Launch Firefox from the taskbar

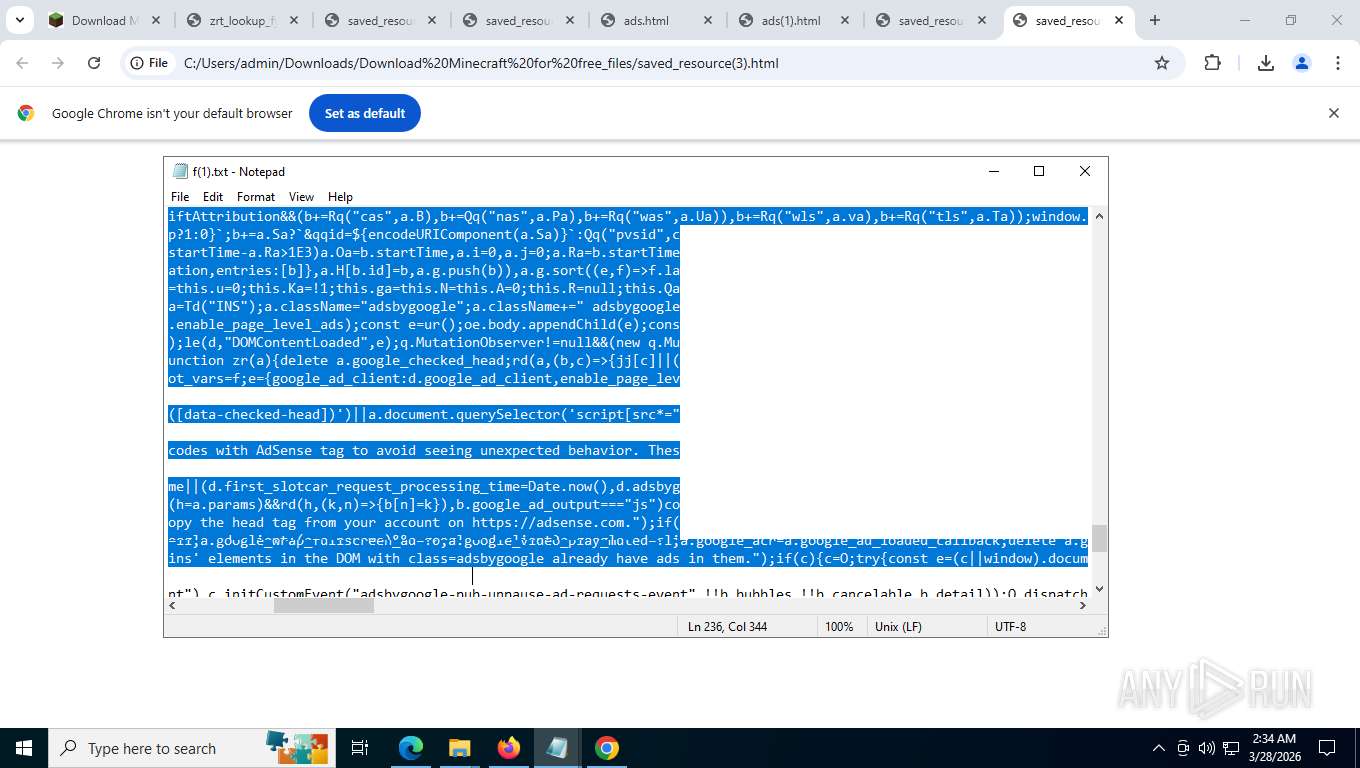click(508, 748)
